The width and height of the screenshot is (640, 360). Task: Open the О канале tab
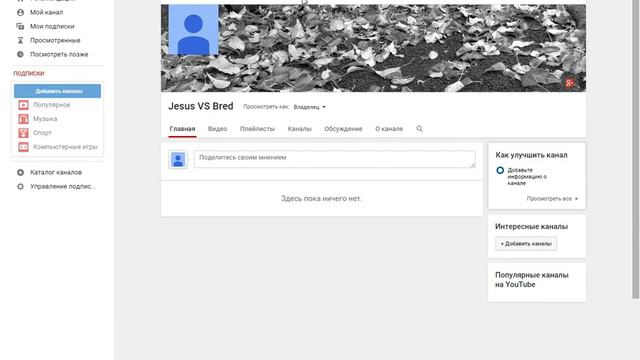pyautogui.click(x=389, y=129)
